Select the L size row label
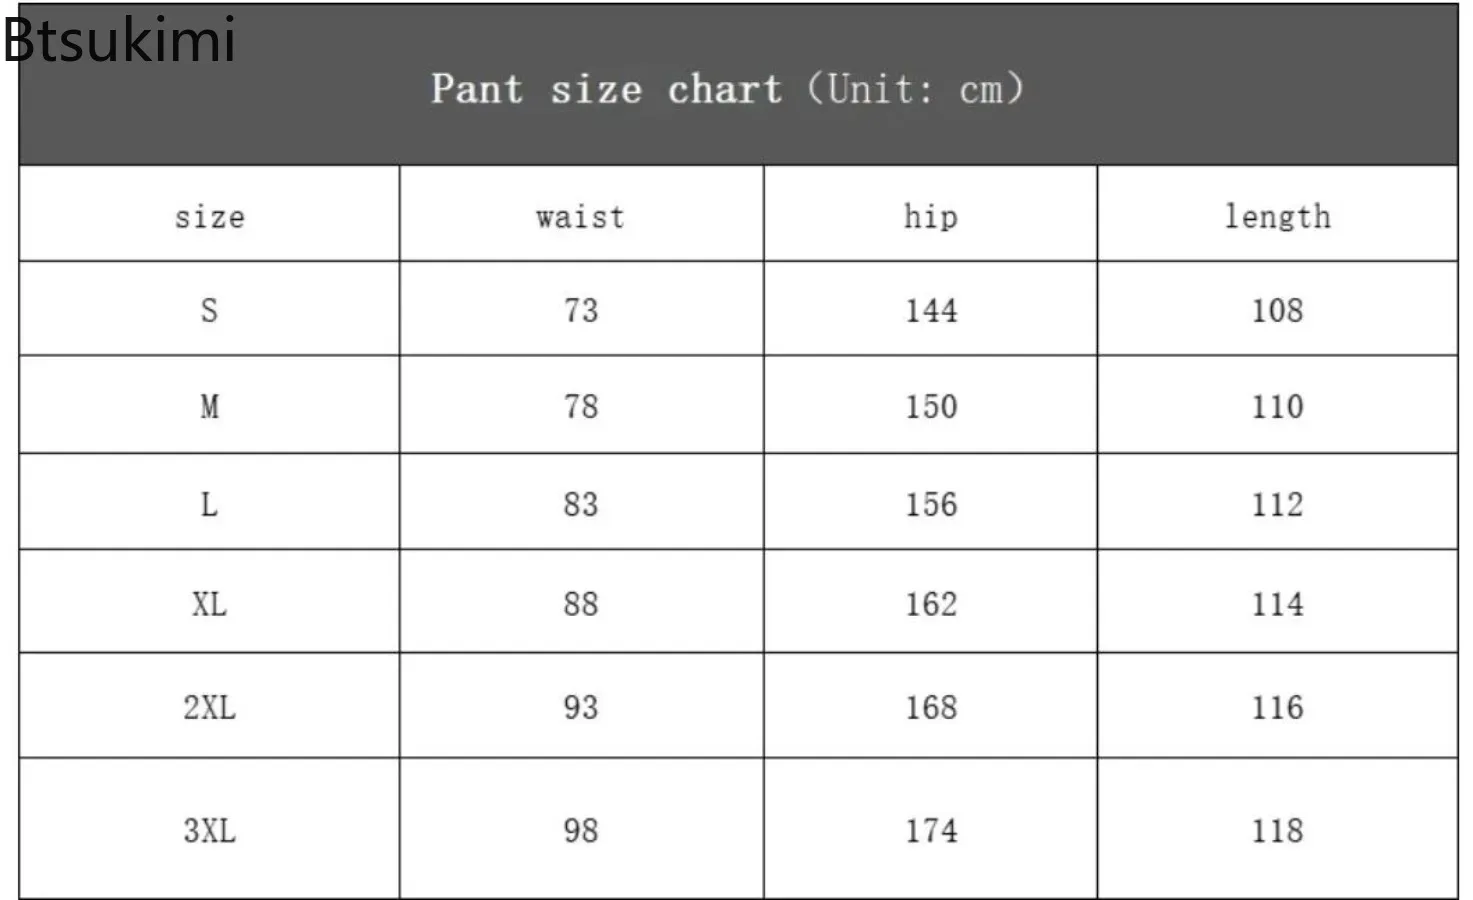Image resolution: width=1473 pixels, height=900 pixels. (x=209, y=504)
